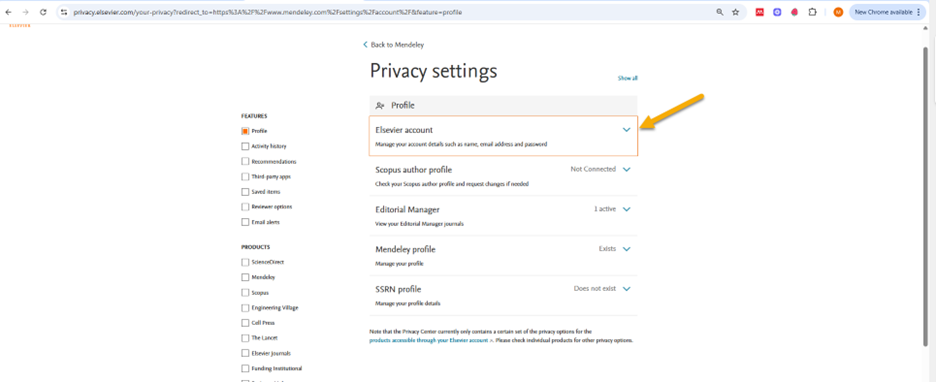Click the Does not exist status text
936x382 pixels.
pos(595,289)
